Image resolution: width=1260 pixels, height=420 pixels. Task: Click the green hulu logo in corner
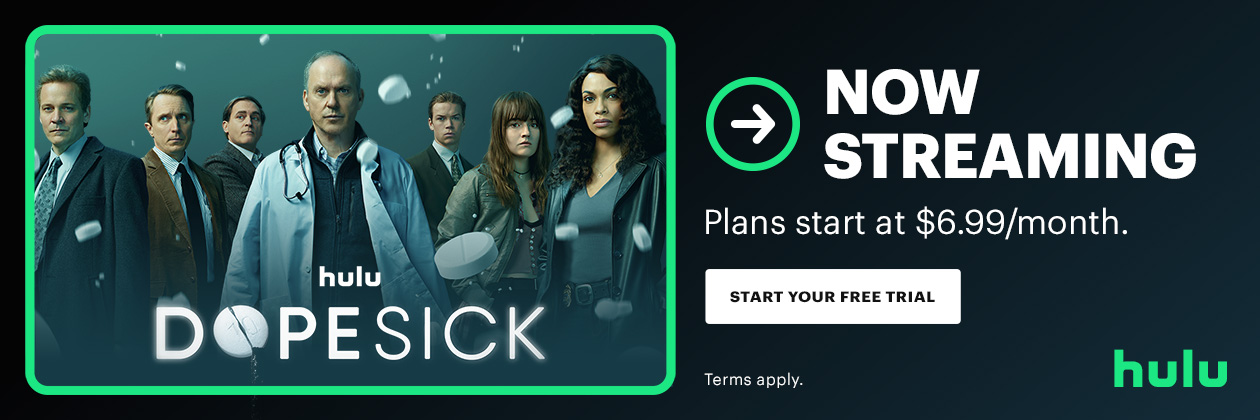[1170, 367]
